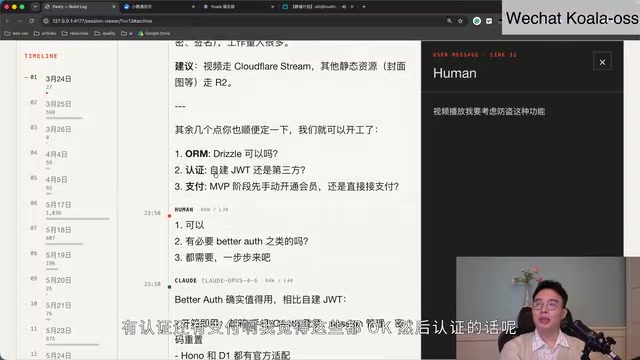Select timeline entry 3月26日
This screenshot has height=360, width=640.
(x=58, y=129)
